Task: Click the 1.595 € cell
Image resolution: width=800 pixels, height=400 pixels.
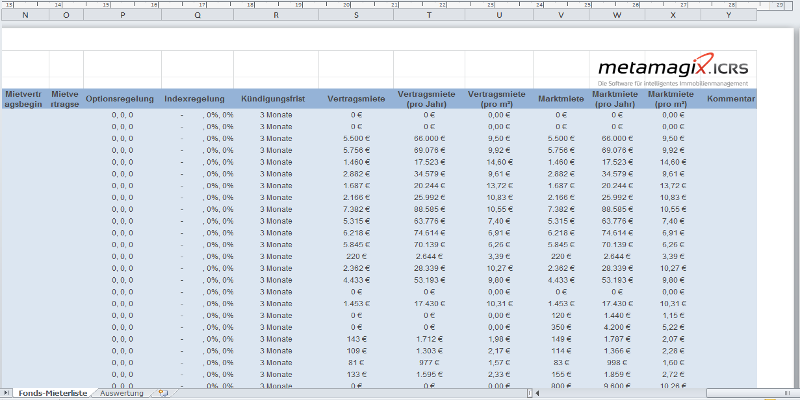Action: click(429, 374)
